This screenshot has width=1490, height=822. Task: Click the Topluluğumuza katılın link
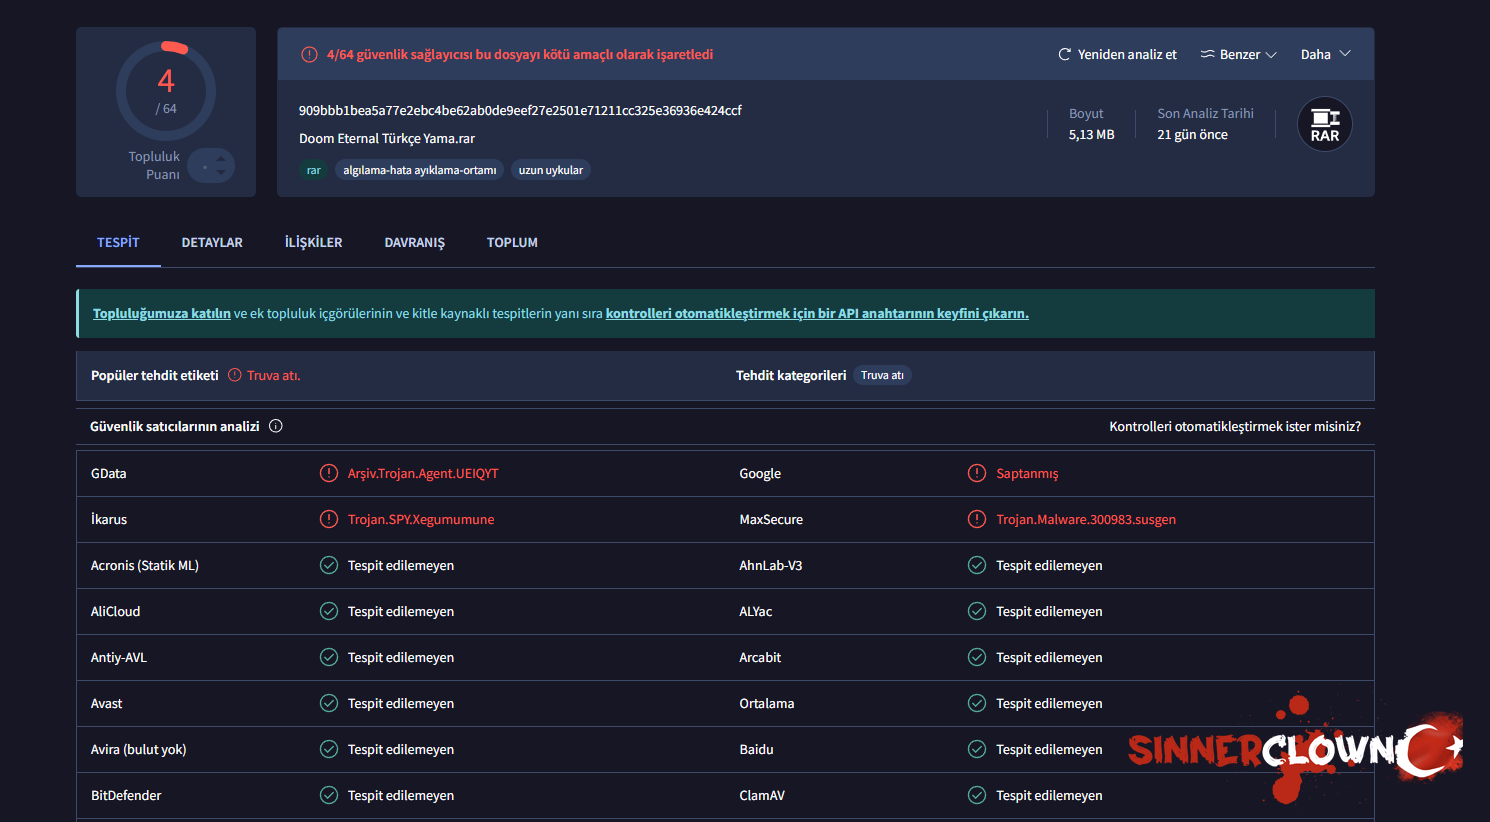pos(162,313)
